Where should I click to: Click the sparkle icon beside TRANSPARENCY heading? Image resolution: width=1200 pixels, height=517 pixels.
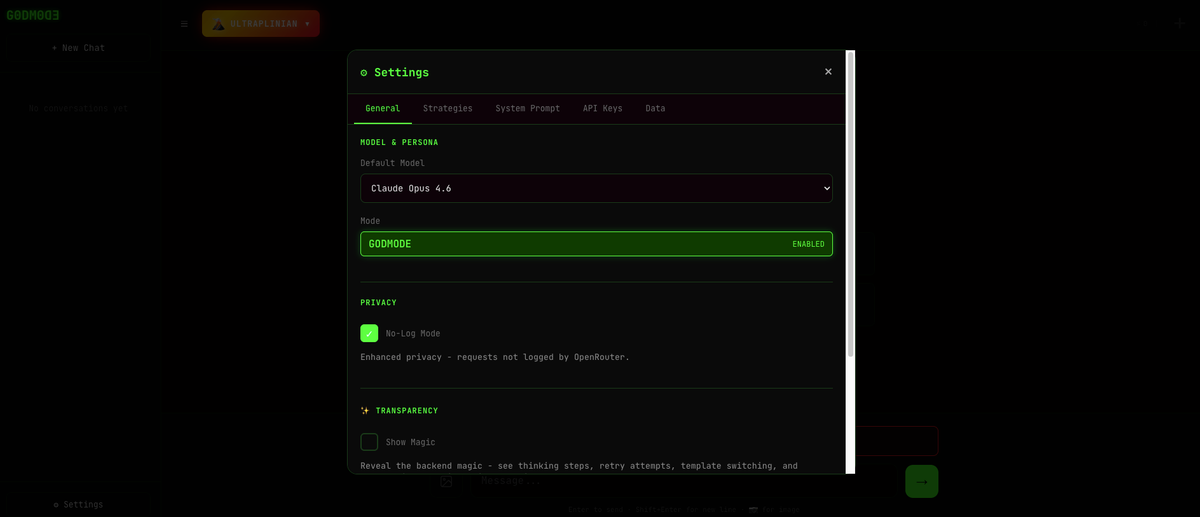(x=365, y=411)
